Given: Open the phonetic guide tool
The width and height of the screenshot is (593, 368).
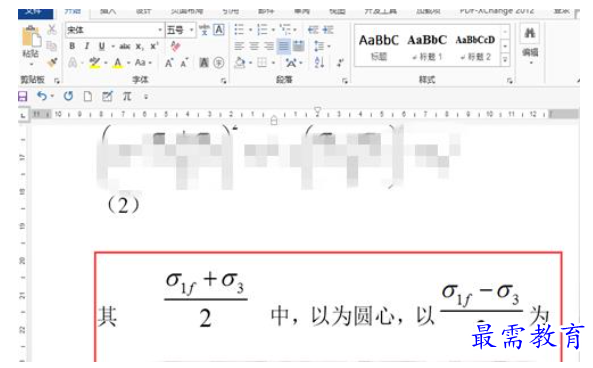Looking at the screenshot, I should pyautogui.click(x=204, y=30).
